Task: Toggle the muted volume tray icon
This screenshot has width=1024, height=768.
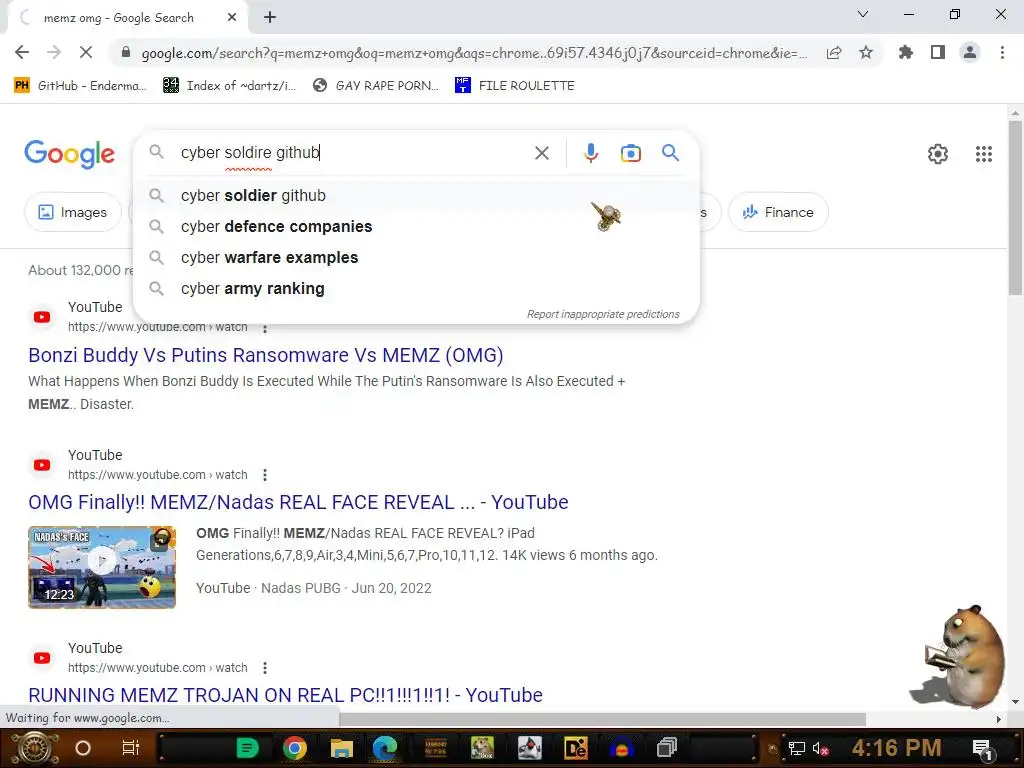Action: click(820, 748)
